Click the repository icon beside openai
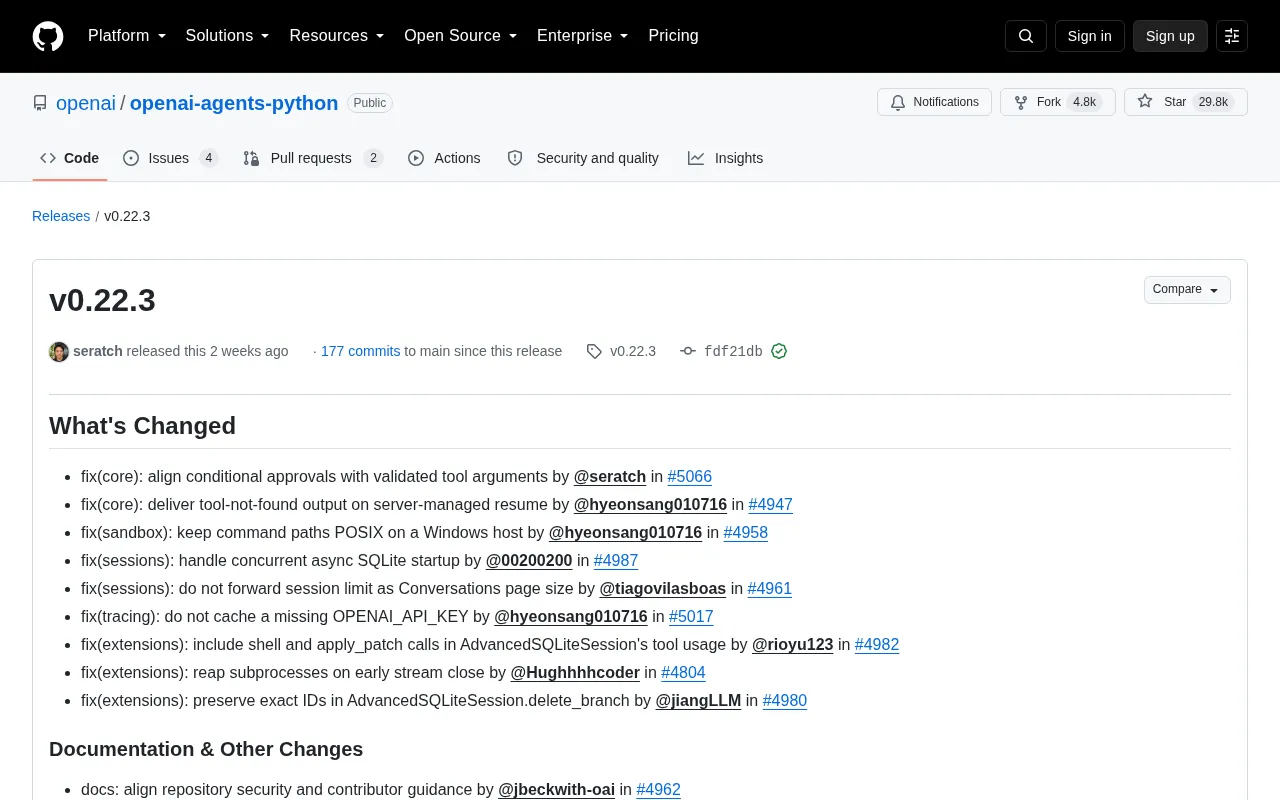Screen dimensions: 1280x800 click(x=40, y=103)
